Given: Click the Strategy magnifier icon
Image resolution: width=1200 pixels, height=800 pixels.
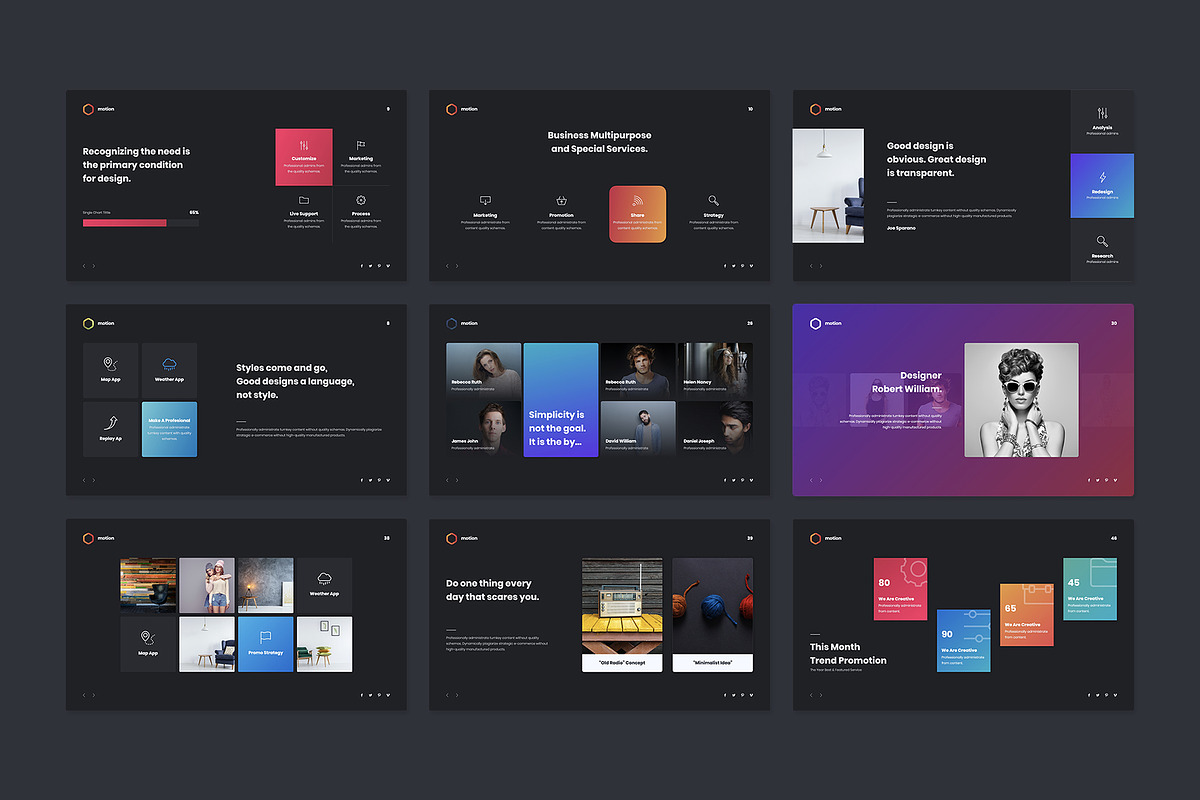Looking at the screenshot, I should point(713,201).
